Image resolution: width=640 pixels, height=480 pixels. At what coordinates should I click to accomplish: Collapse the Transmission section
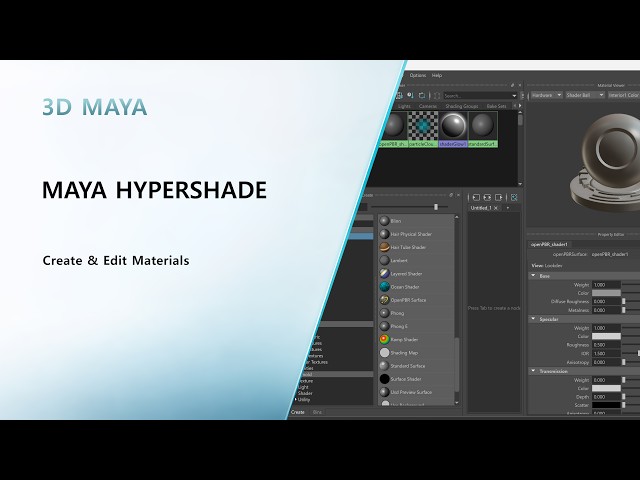pyautogui.click(x=533, y=371)
